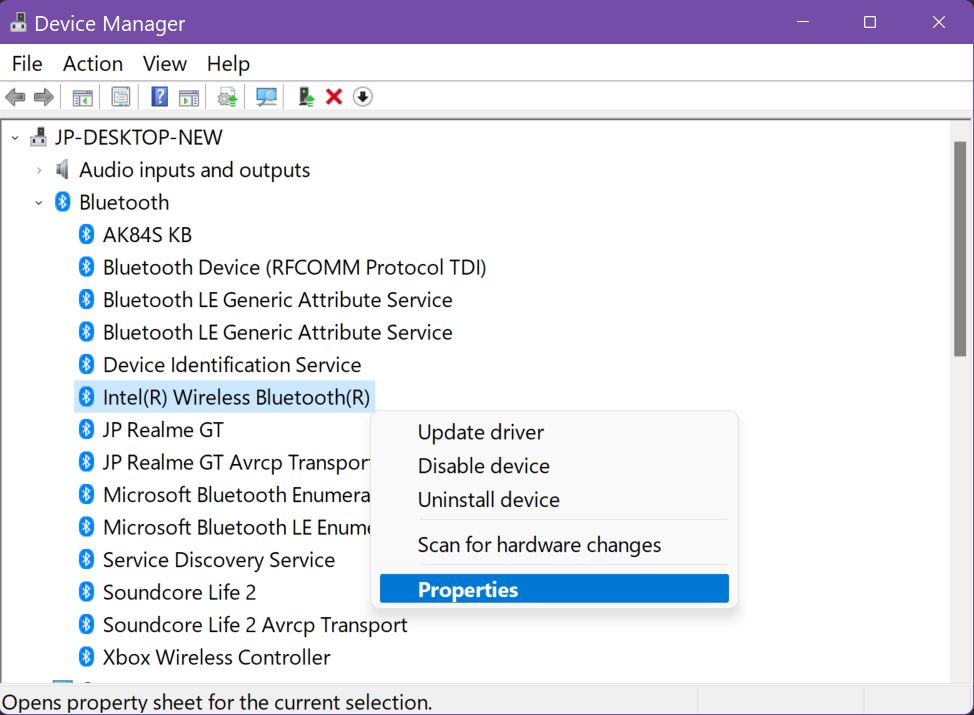This screenshot has height=715, width=974.
Task: Click the Disable device down-arrow icon
Action: (361, 96)
